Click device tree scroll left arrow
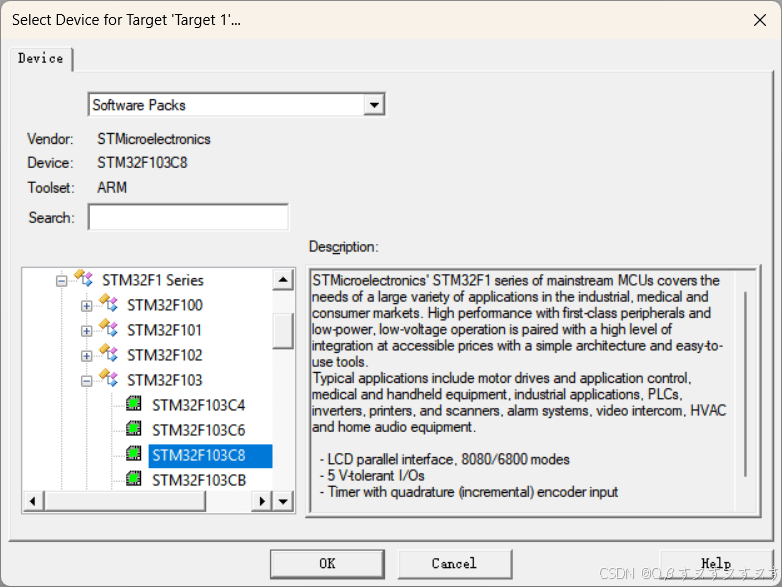This screenshot has width=782, height=587. point(33,501)
